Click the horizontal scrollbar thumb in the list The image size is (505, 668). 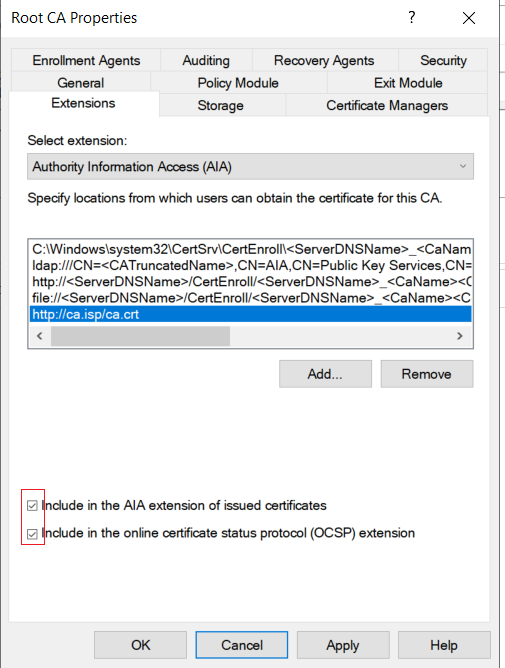pos(140,336)
